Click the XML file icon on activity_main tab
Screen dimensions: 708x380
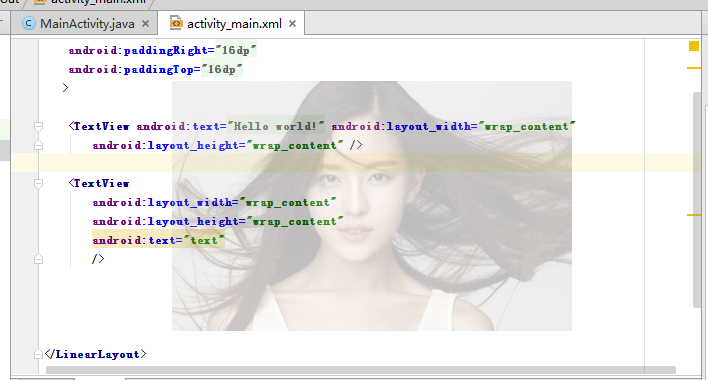(176, 23)
